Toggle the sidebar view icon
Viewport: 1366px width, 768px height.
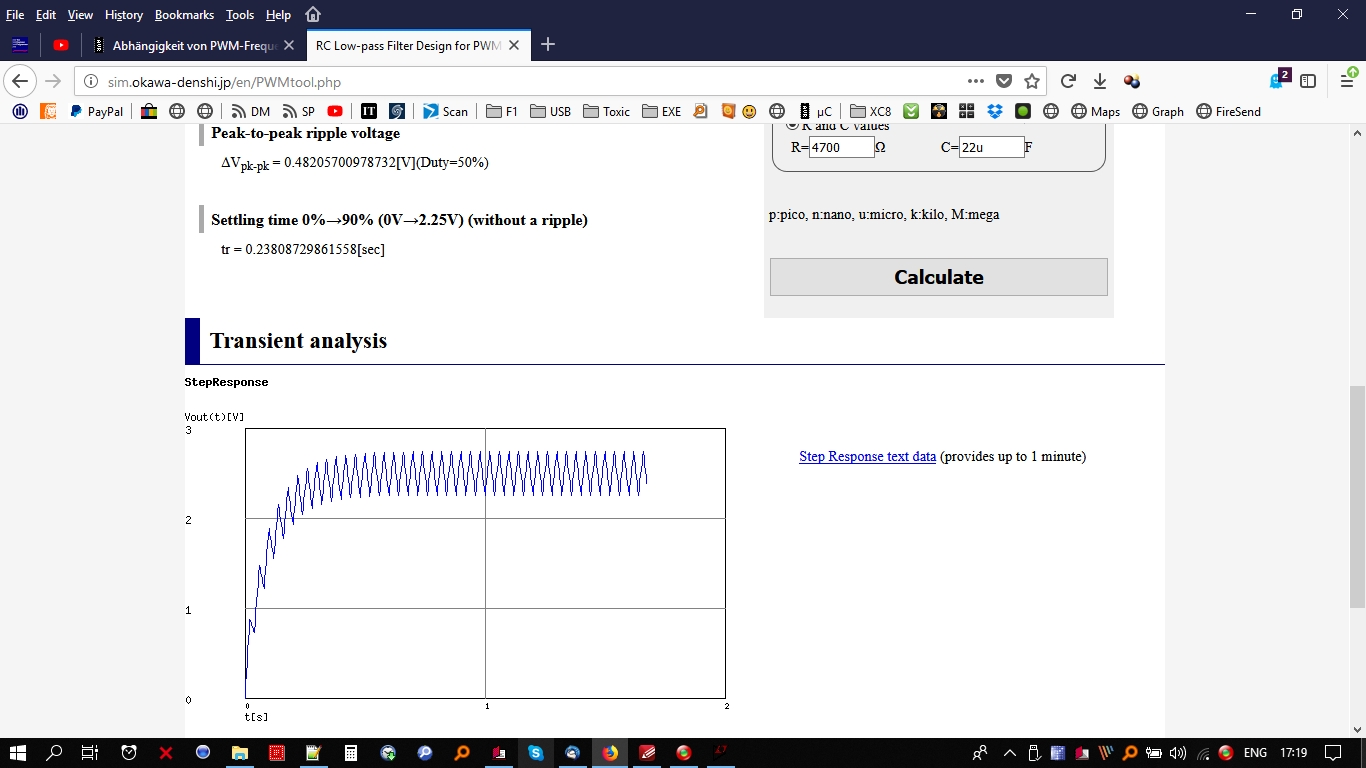click(1308, 81)
